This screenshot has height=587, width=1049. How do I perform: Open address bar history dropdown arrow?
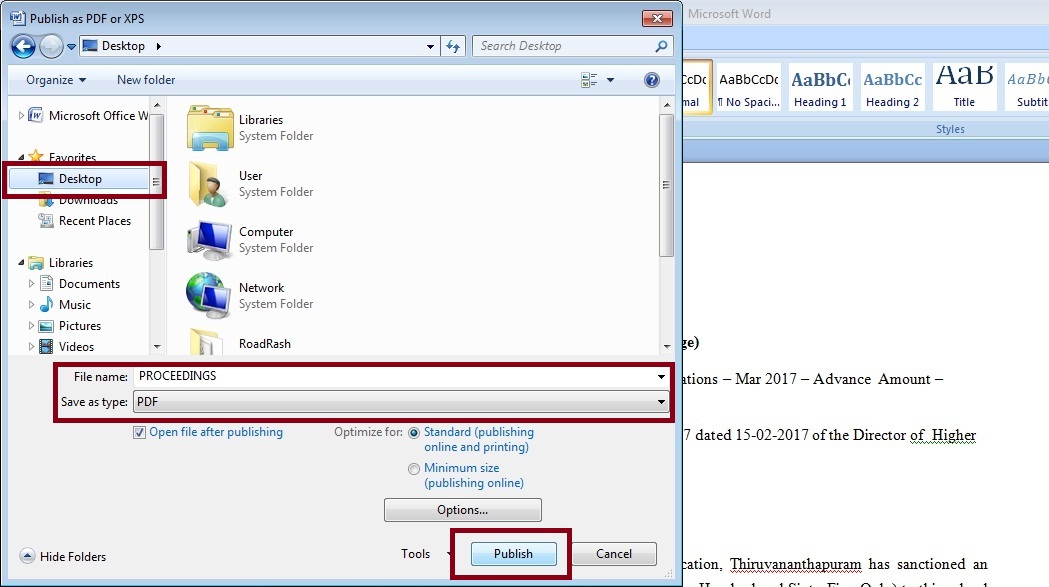click(x=430, y=47)
